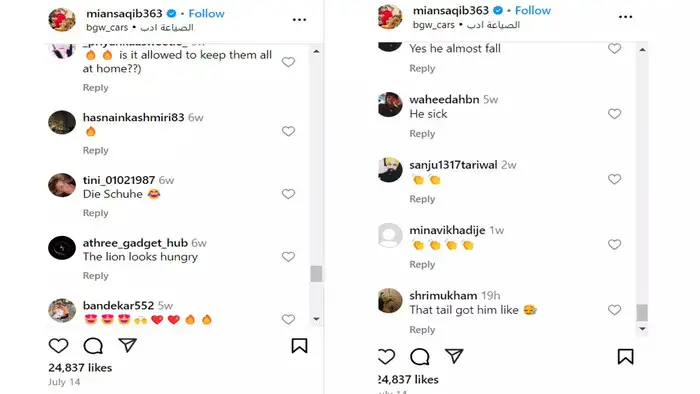Click left comments scrollbar down arrow
Image resolution: width=700 pixels, height=394 pixels.
[x=317, y=319]
